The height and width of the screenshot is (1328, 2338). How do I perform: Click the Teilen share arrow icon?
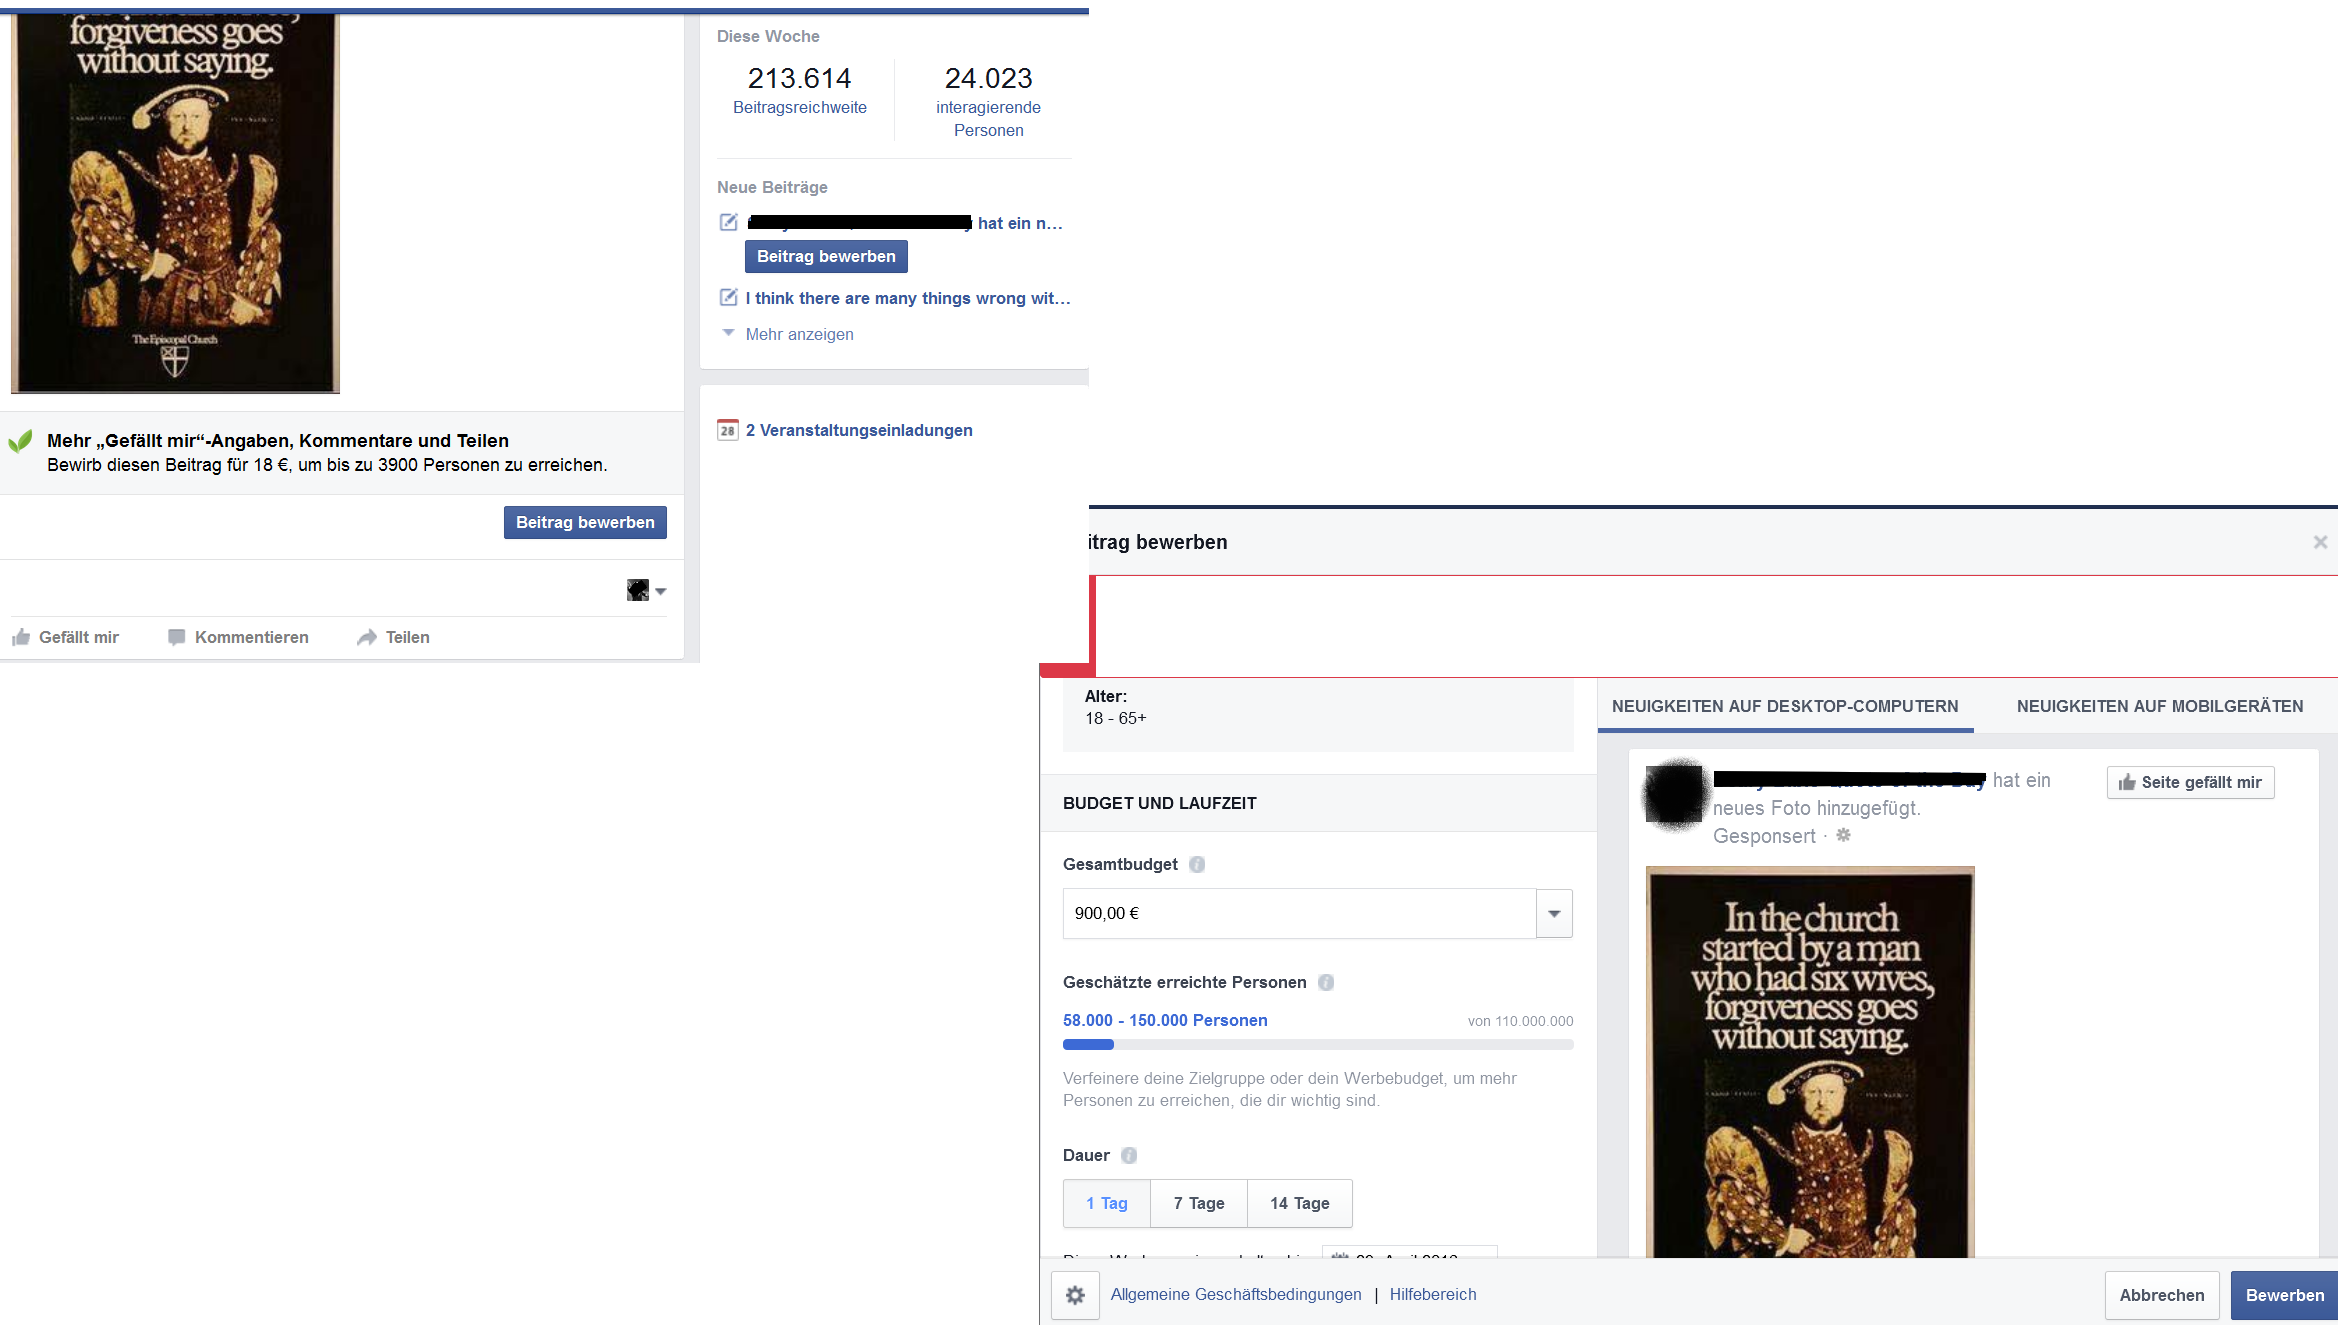[367, 637]
